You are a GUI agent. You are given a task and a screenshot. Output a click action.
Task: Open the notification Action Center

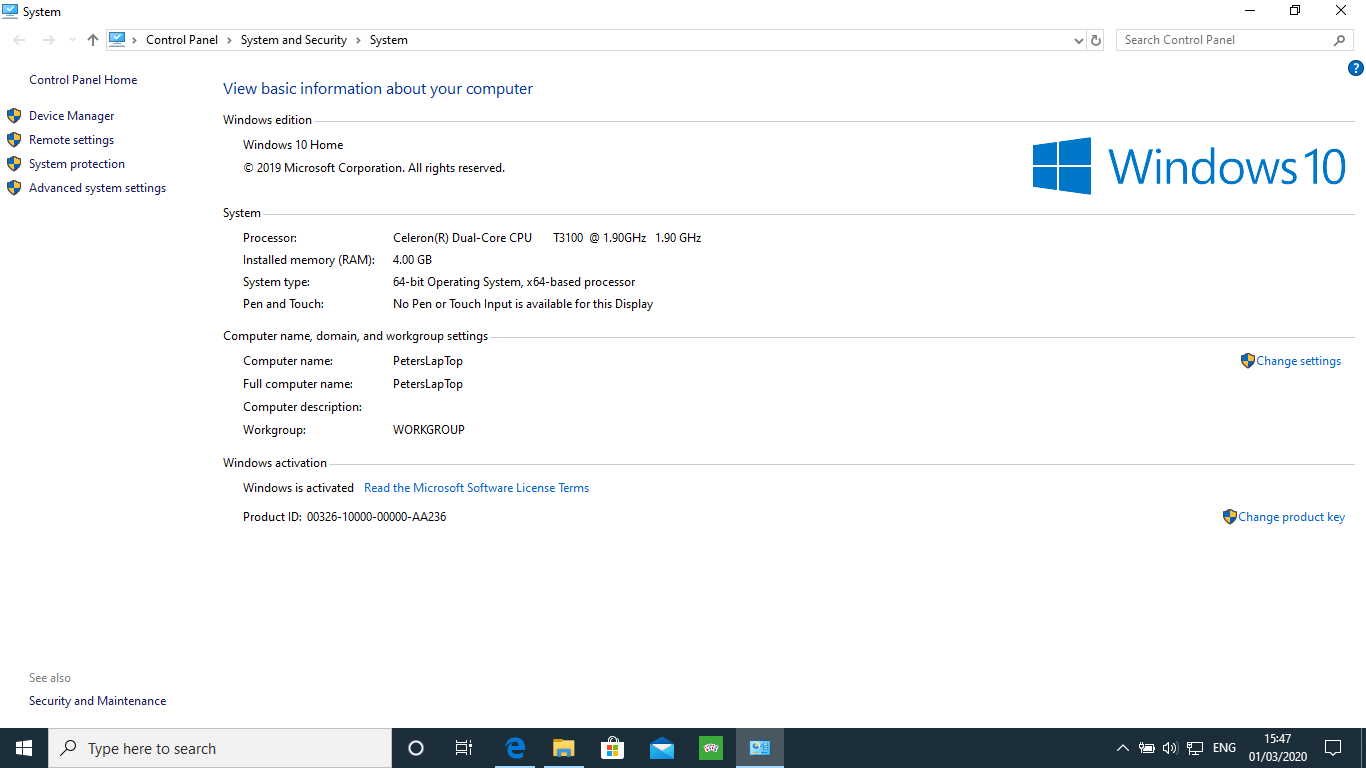point(1332,748)
